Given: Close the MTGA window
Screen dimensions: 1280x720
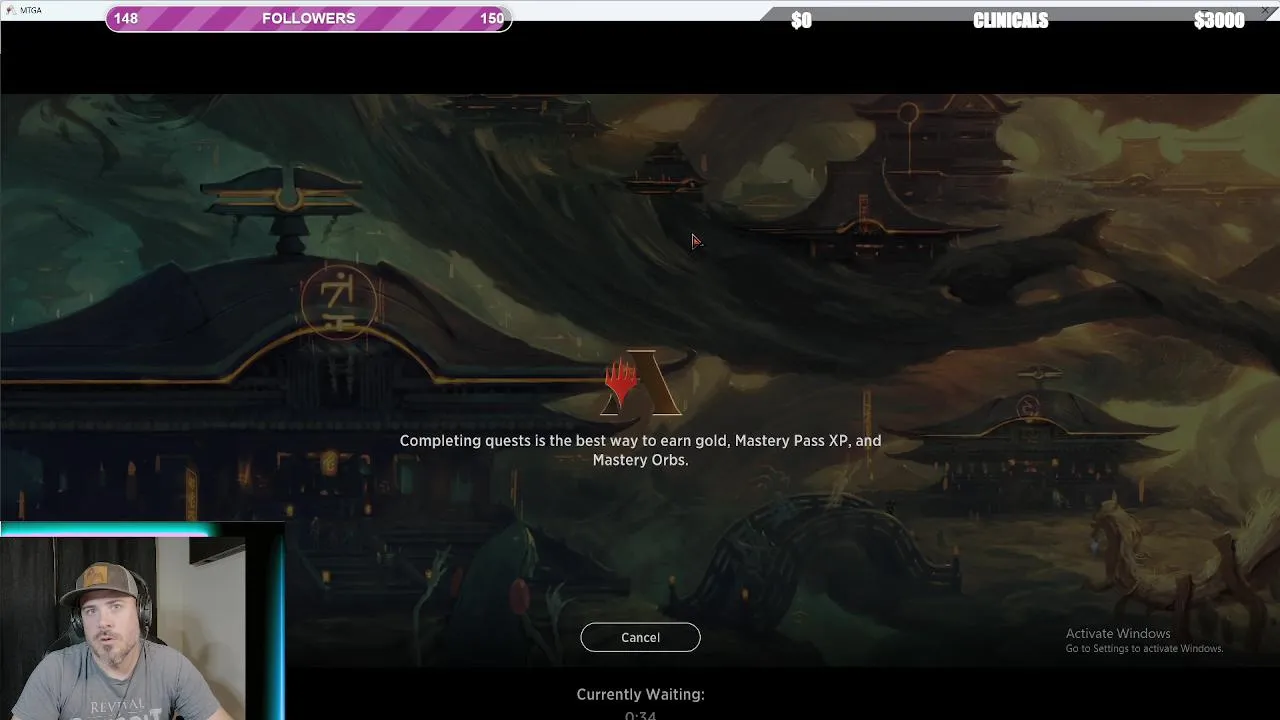Looking at the screenshot, I should (1265, 9).
